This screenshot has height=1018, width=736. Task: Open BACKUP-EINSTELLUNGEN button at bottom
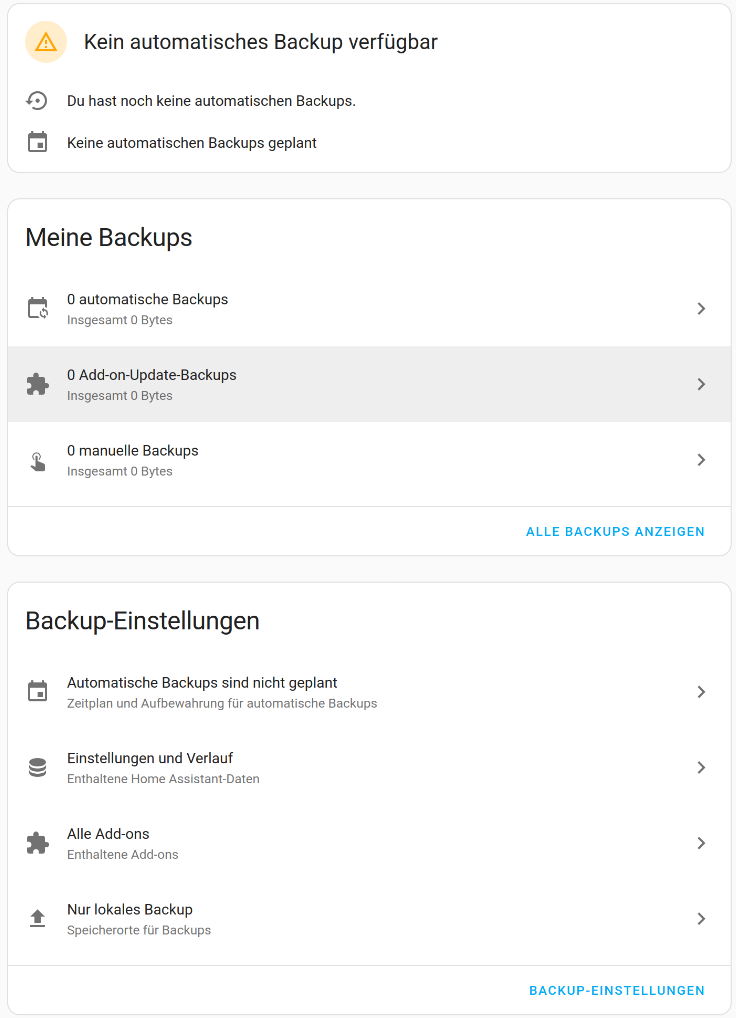616,991
